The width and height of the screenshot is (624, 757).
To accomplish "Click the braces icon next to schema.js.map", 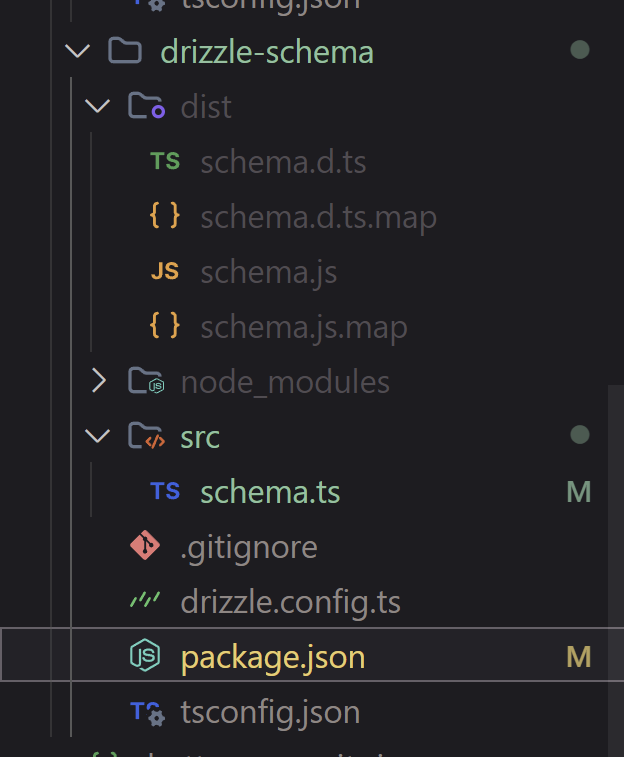I will (x=165, y=327).
